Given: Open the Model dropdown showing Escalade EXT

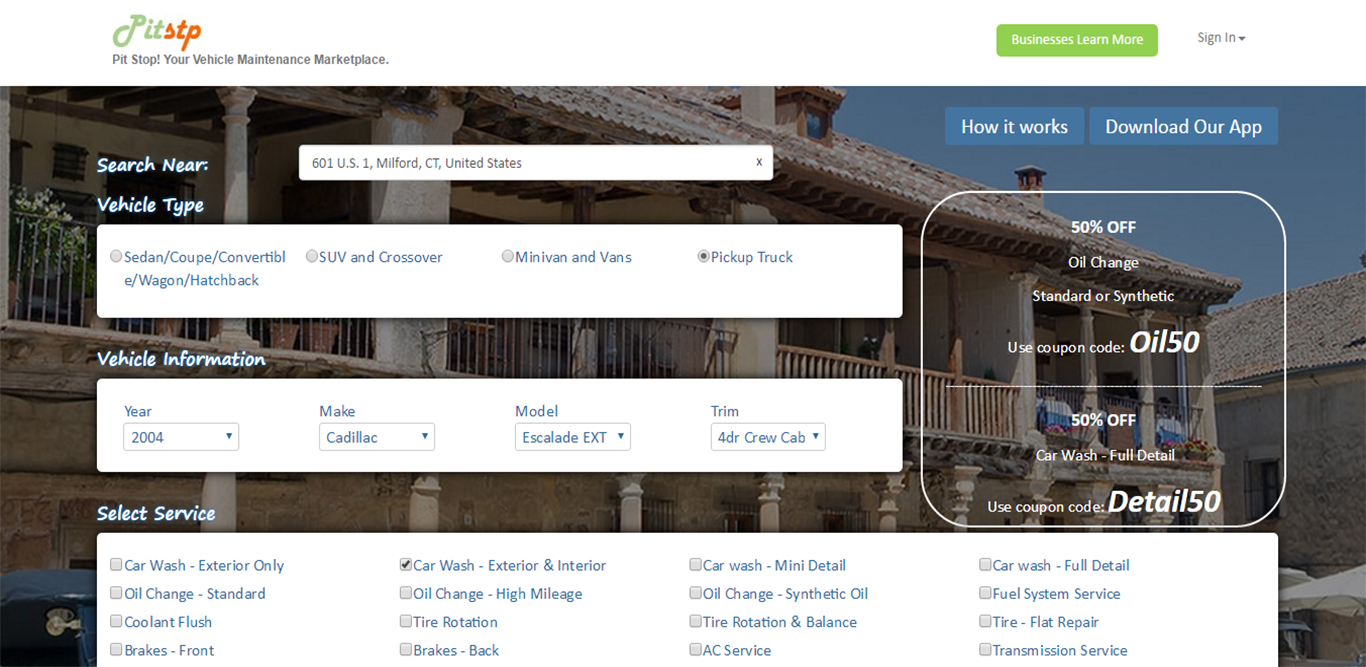Looking at the screenshot, I should 572,437.
